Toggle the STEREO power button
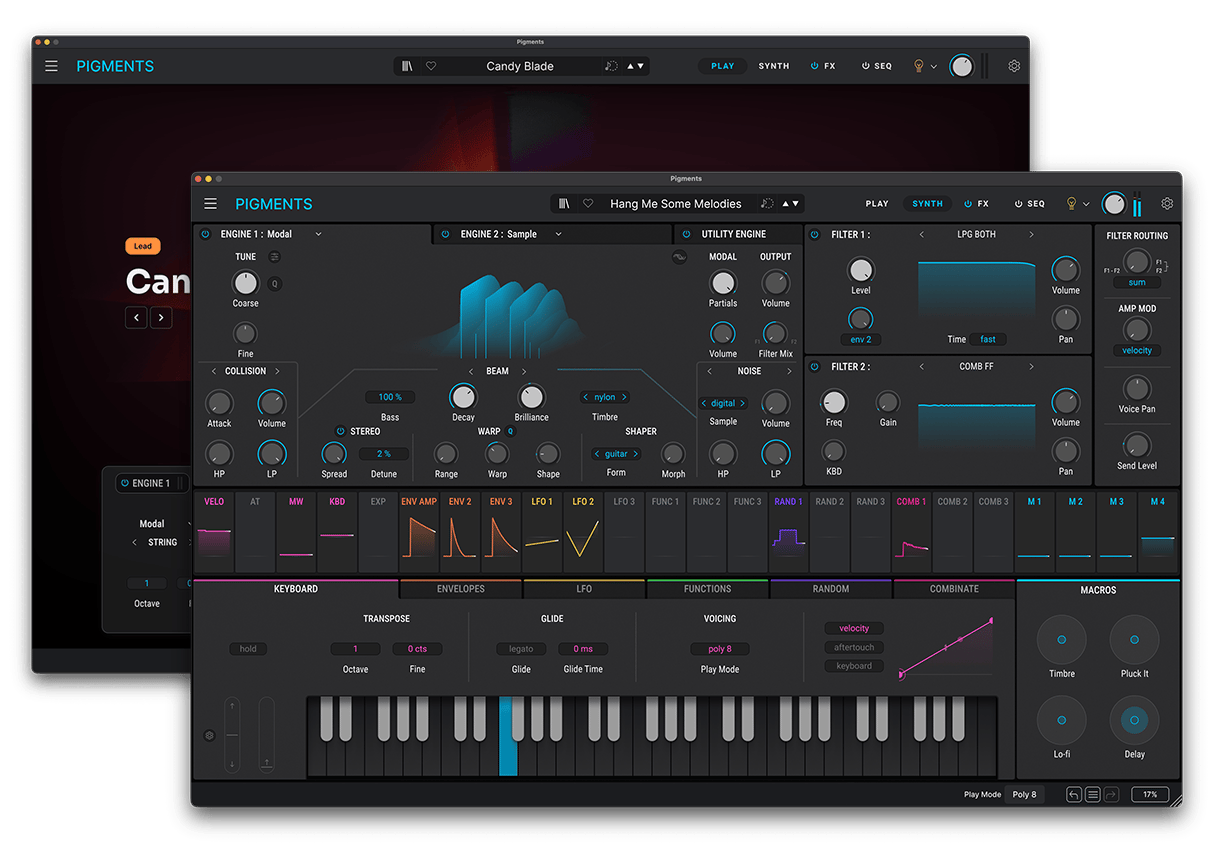 click(340, 432)
